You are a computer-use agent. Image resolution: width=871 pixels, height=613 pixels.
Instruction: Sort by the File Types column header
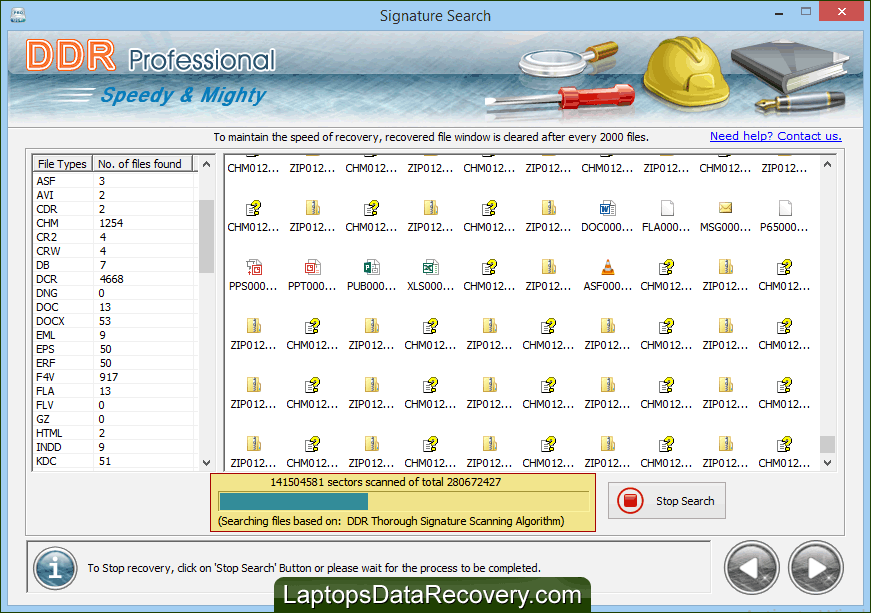pos(62,164)
